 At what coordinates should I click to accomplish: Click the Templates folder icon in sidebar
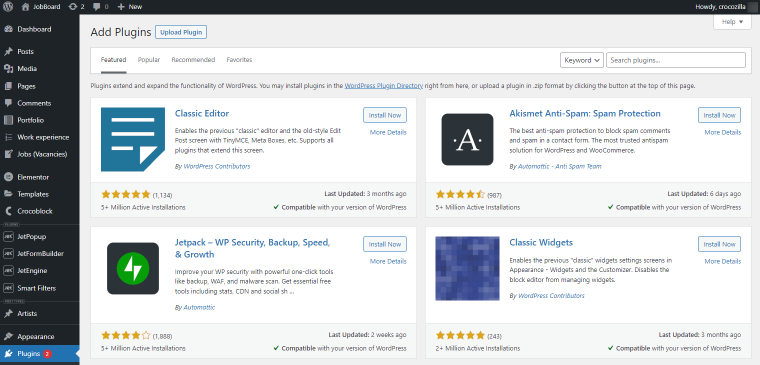tap(8, 194)
